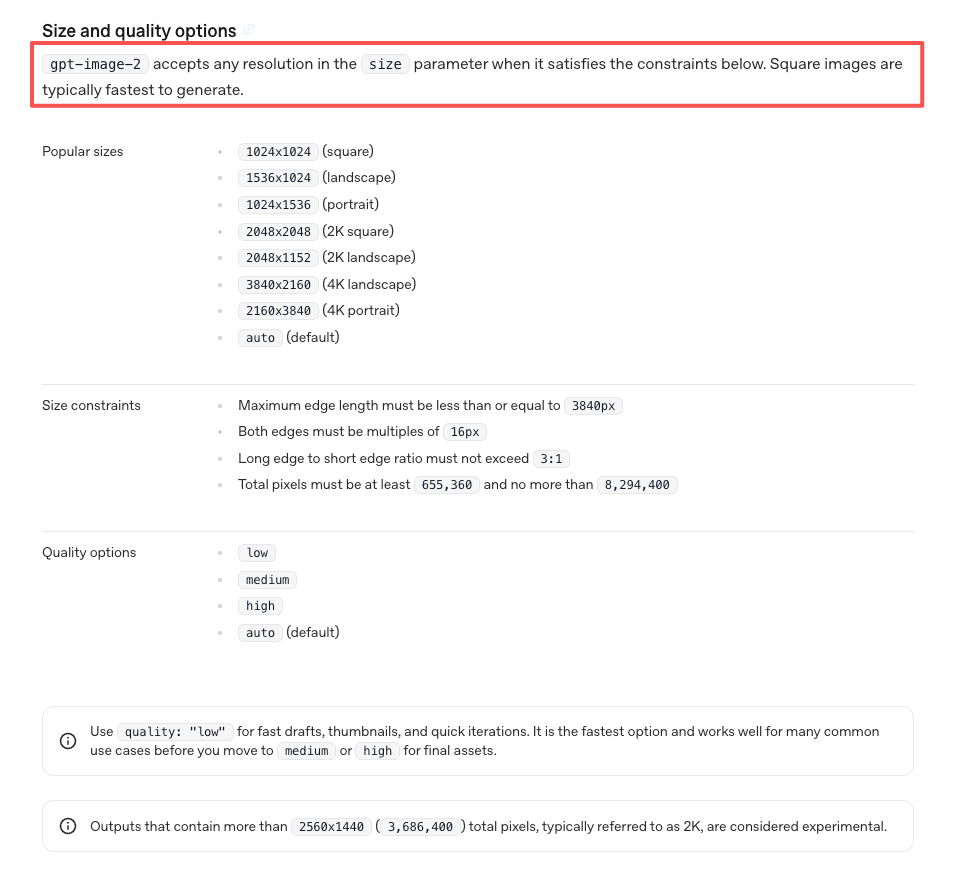The width and height of the screenshot is (957, 884).
Task: Click the anchor link icon beside Size and quality options
Action: point(249,29)
